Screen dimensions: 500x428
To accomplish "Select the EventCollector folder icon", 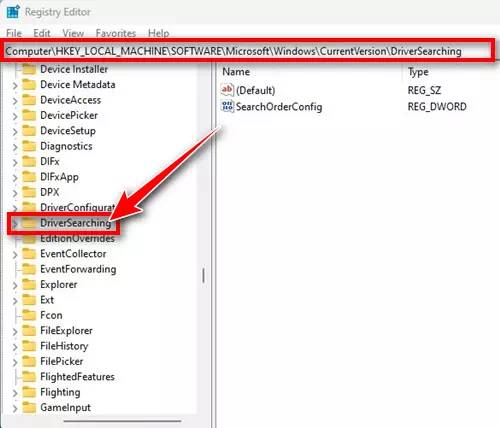I will pos(29,254).
